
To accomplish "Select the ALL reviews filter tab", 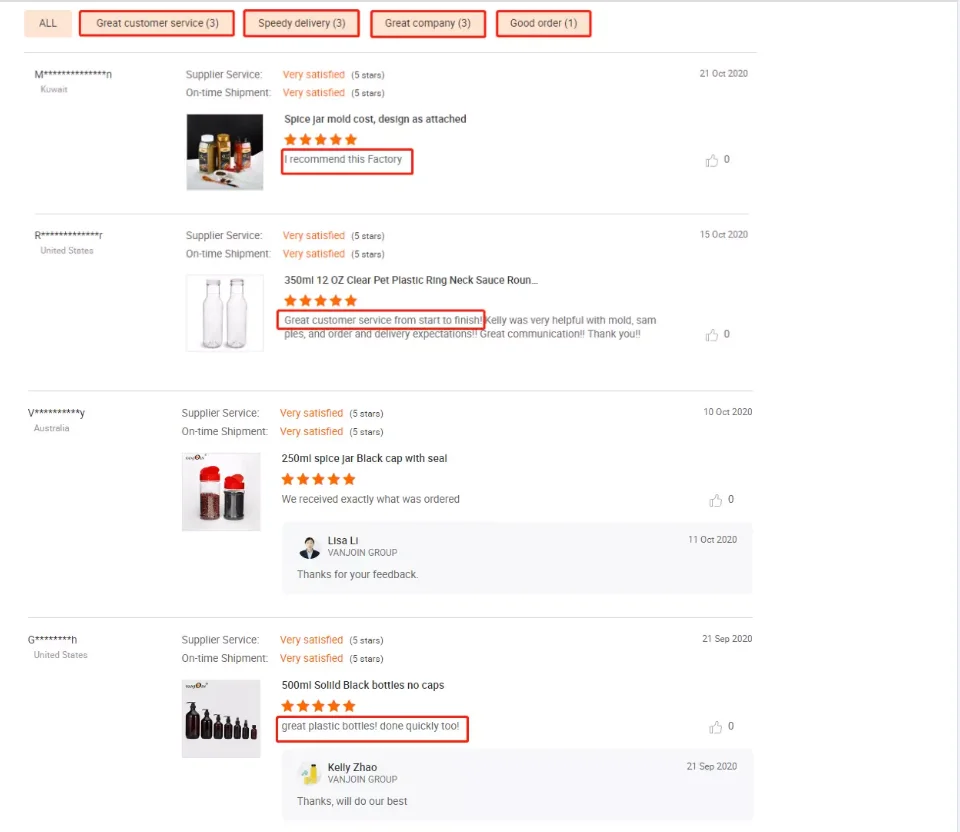I will tap(48, 23).
